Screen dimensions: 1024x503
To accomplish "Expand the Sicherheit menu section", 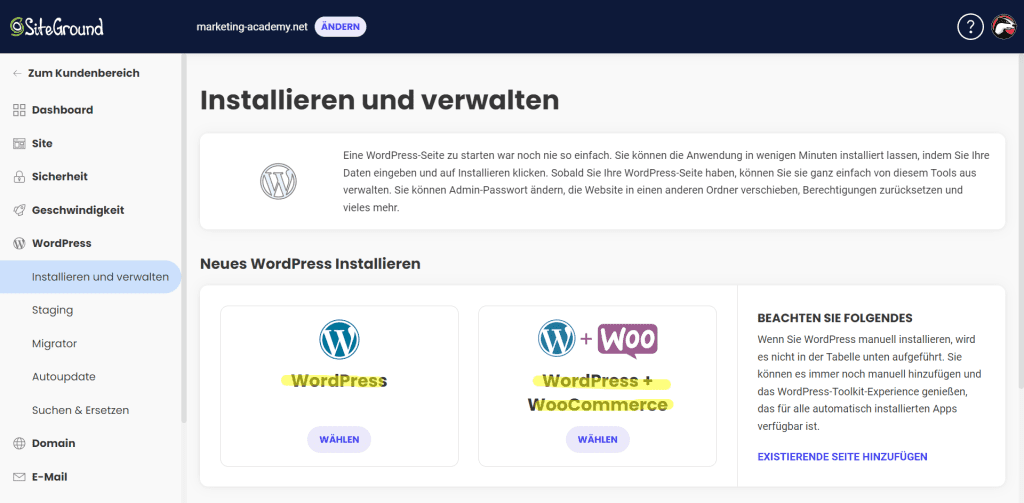I will click(x=59, y=176).
